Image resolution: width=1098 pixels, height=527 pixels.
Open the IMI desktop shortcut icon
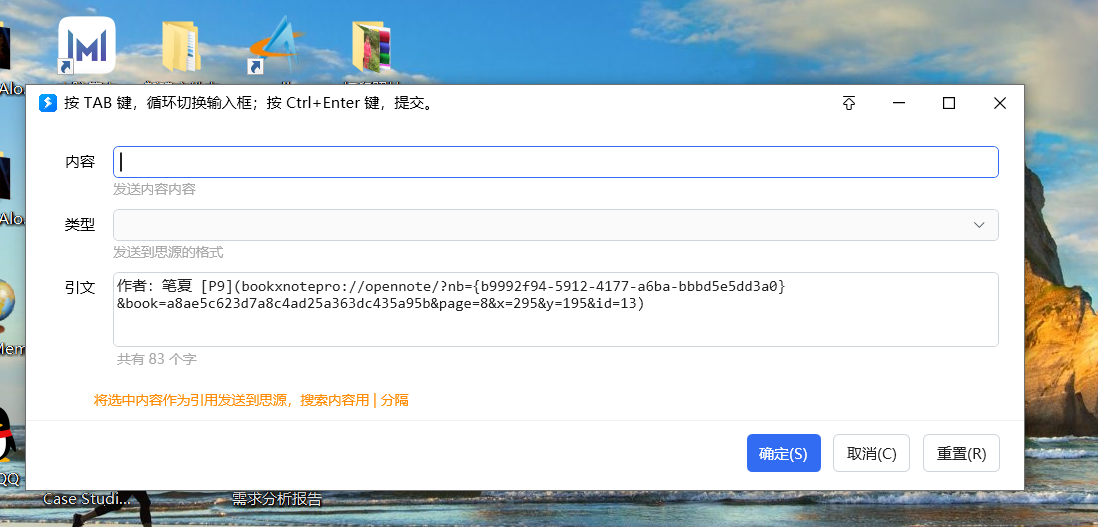pyautogui.click(x=86, y=45)
